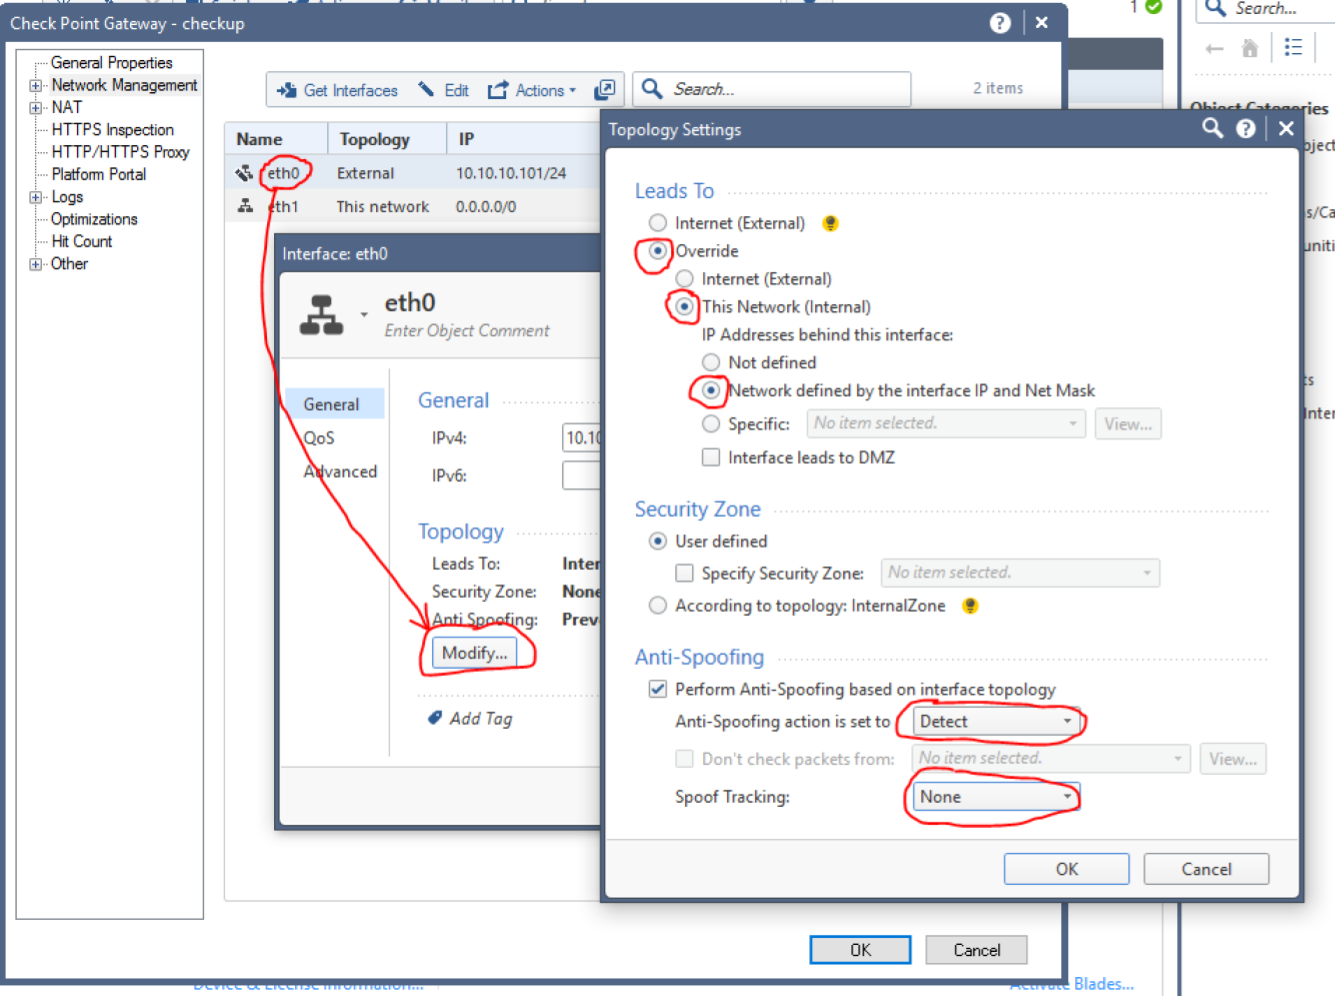Expand the Logs tree node
Screen dimensions: 1335x996
[36, 198]
